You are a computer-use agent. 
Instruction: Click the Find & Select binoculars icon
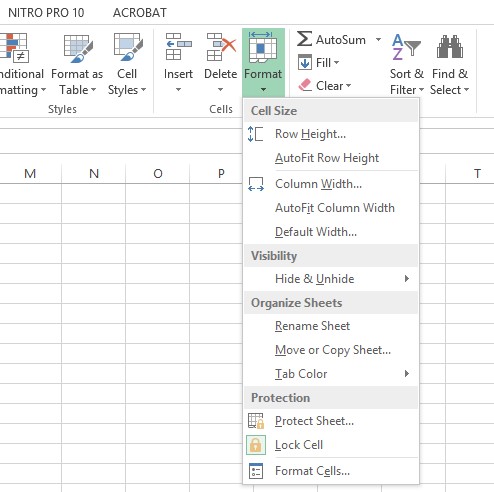click(450, 47)
